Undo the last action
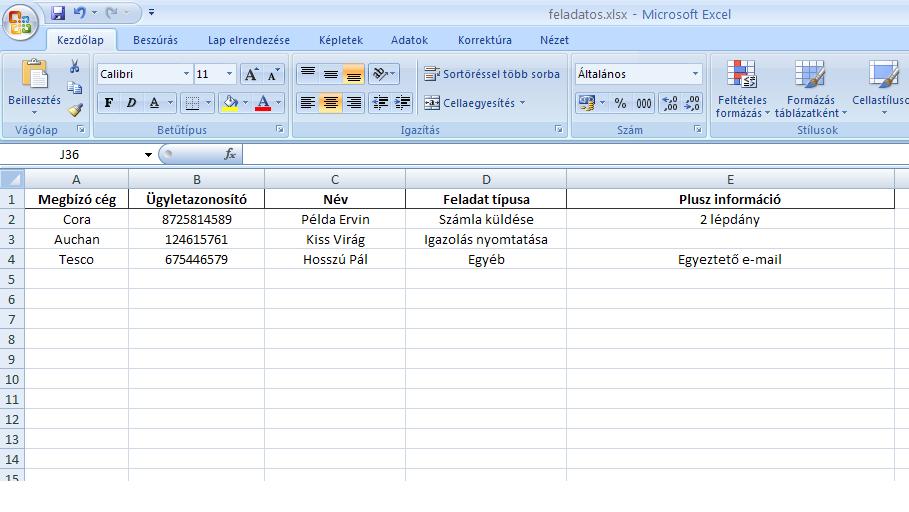The image size is (909, 512). pyautogui.click(x=80, y=12)
